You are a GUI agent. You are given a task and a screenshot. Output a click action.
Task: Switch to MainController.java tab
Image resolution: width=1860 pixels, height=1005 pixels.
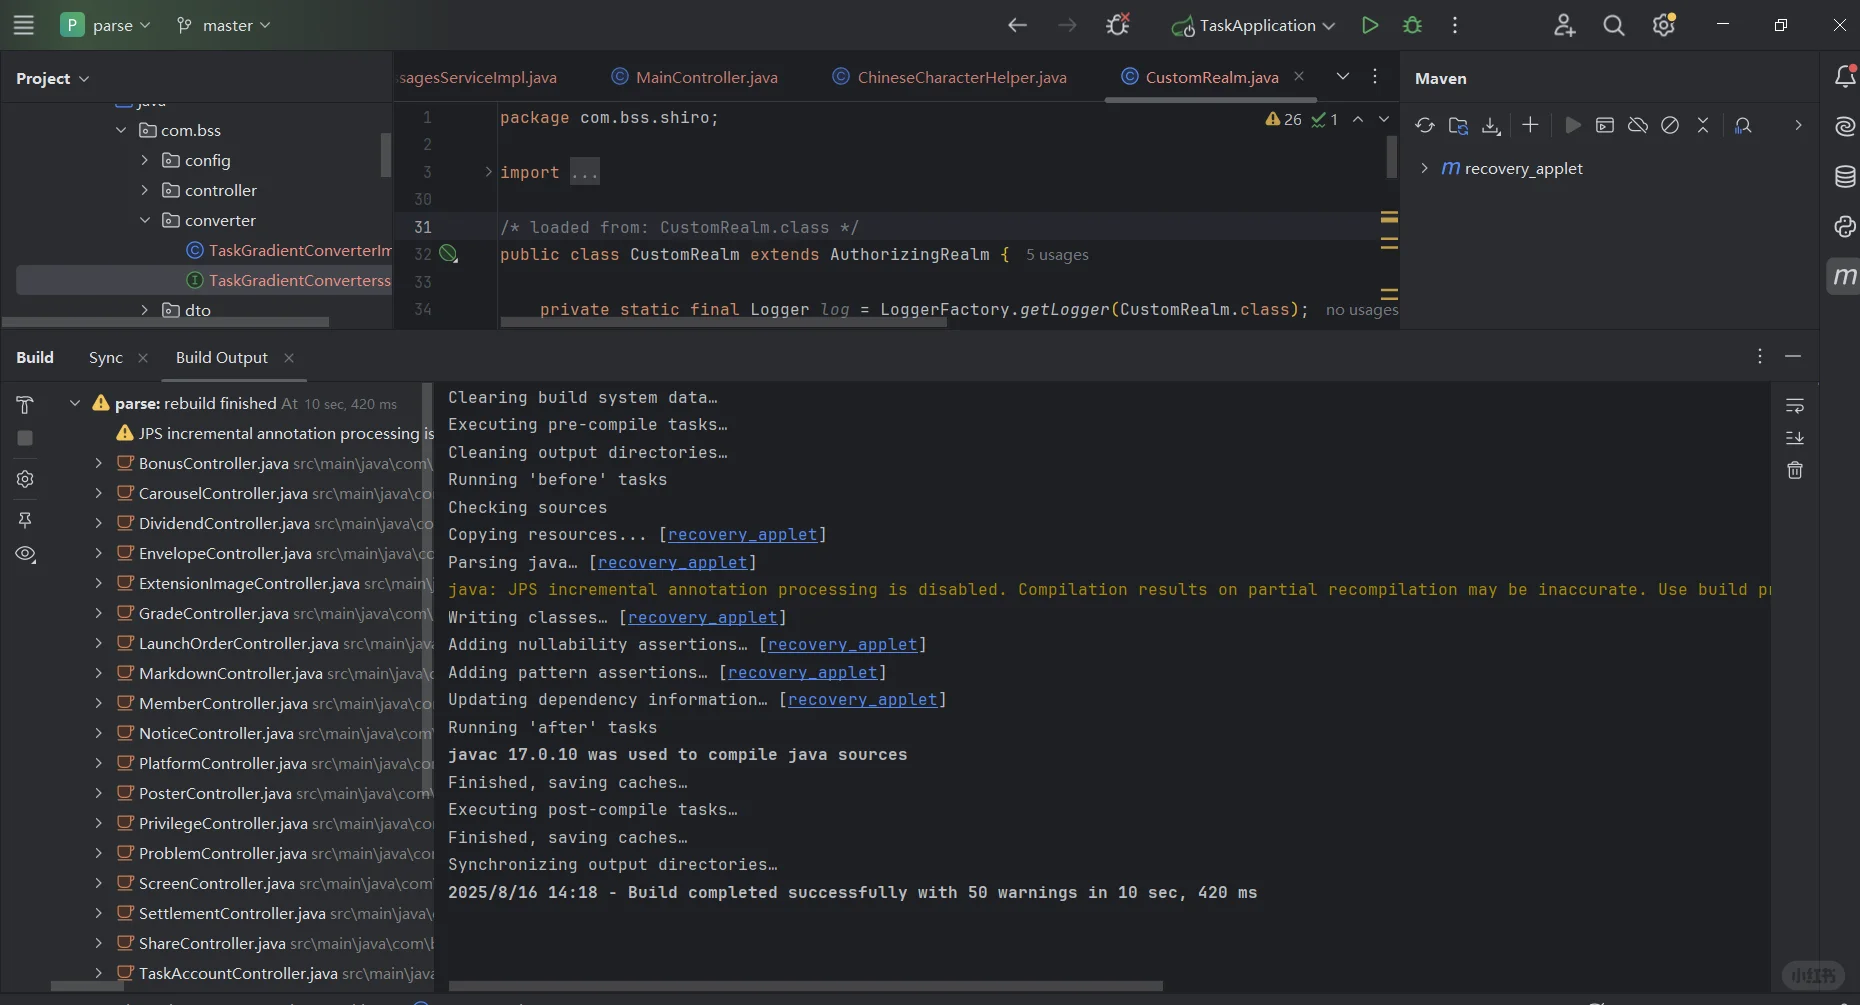pyautogui.click(x=706, y=77)
